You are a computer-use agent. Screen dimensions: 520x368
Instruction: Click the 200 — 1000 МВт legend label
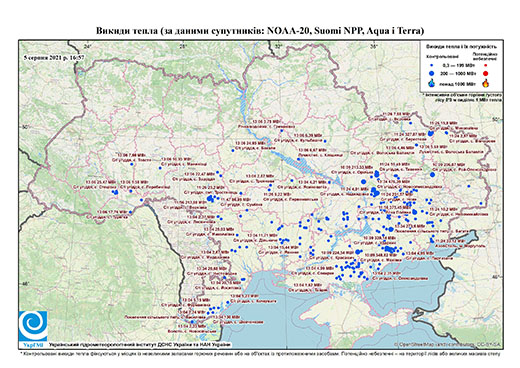click(458, 73)
